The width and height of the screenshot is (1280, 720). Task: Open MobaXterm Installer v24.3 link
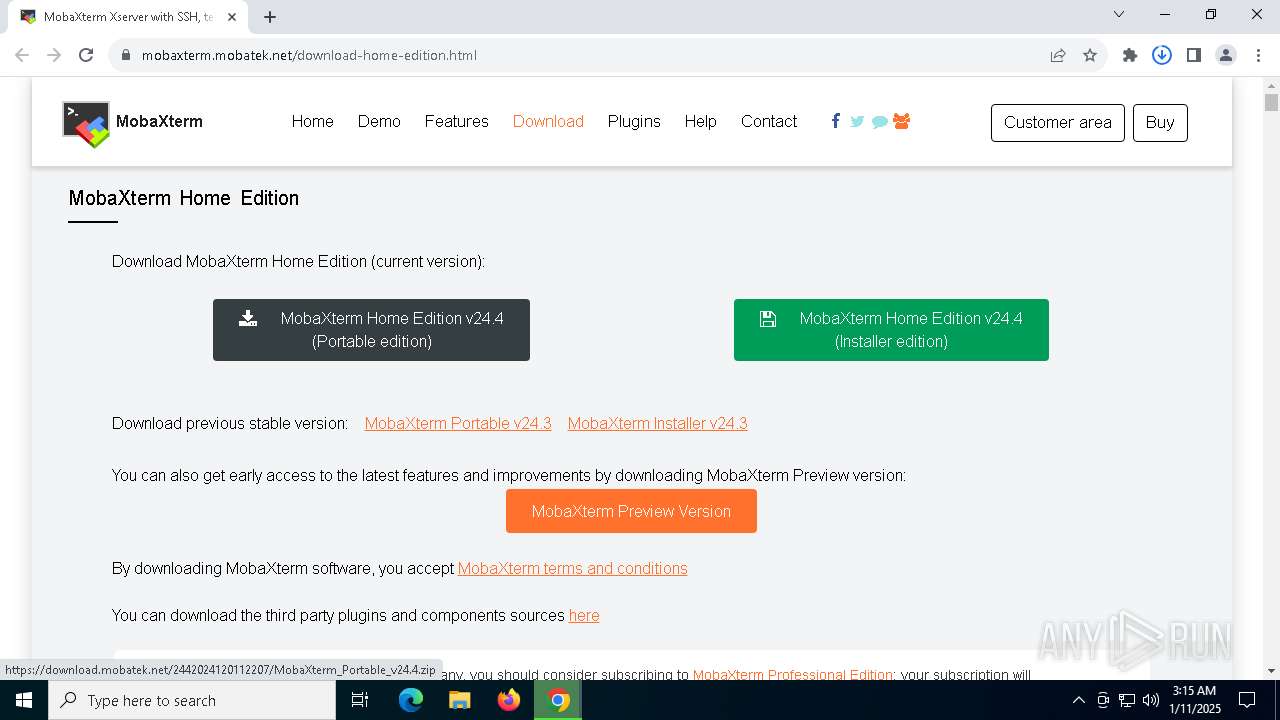click(658, 423)
